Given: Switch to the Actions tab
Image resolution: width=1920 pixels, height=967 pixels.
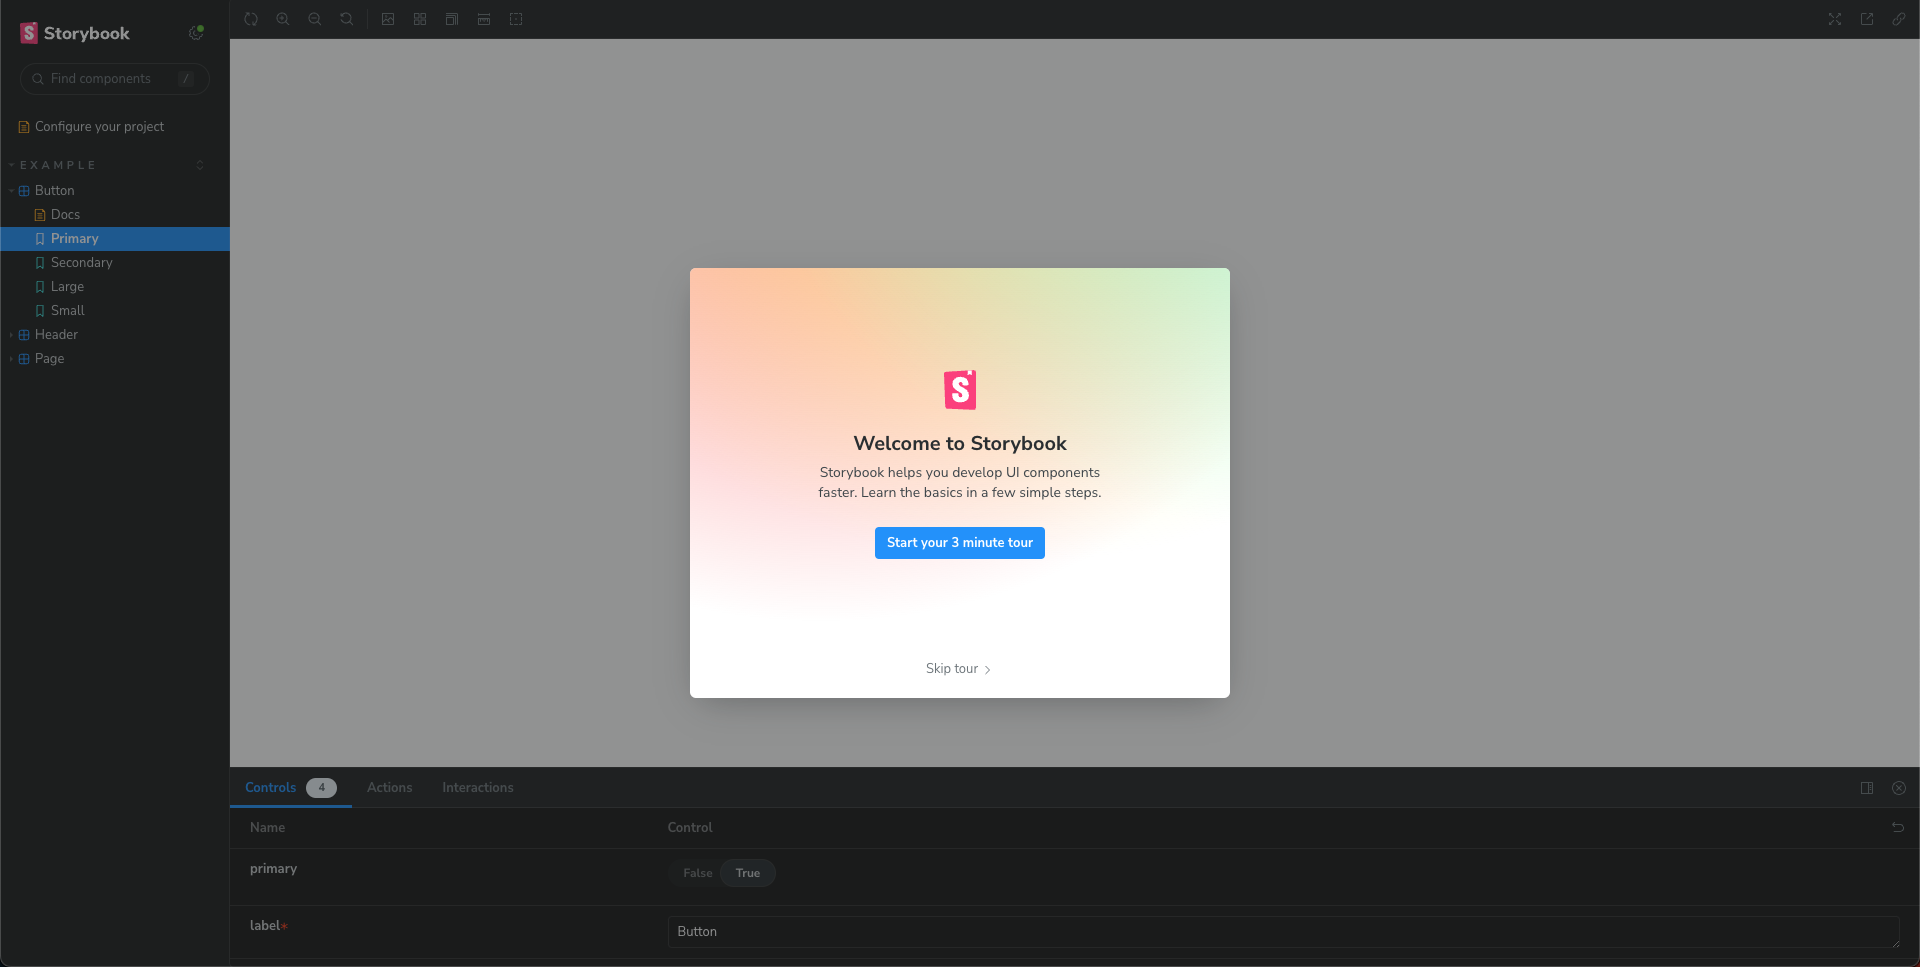Looking at the screenshot, I should coord(389,788).
